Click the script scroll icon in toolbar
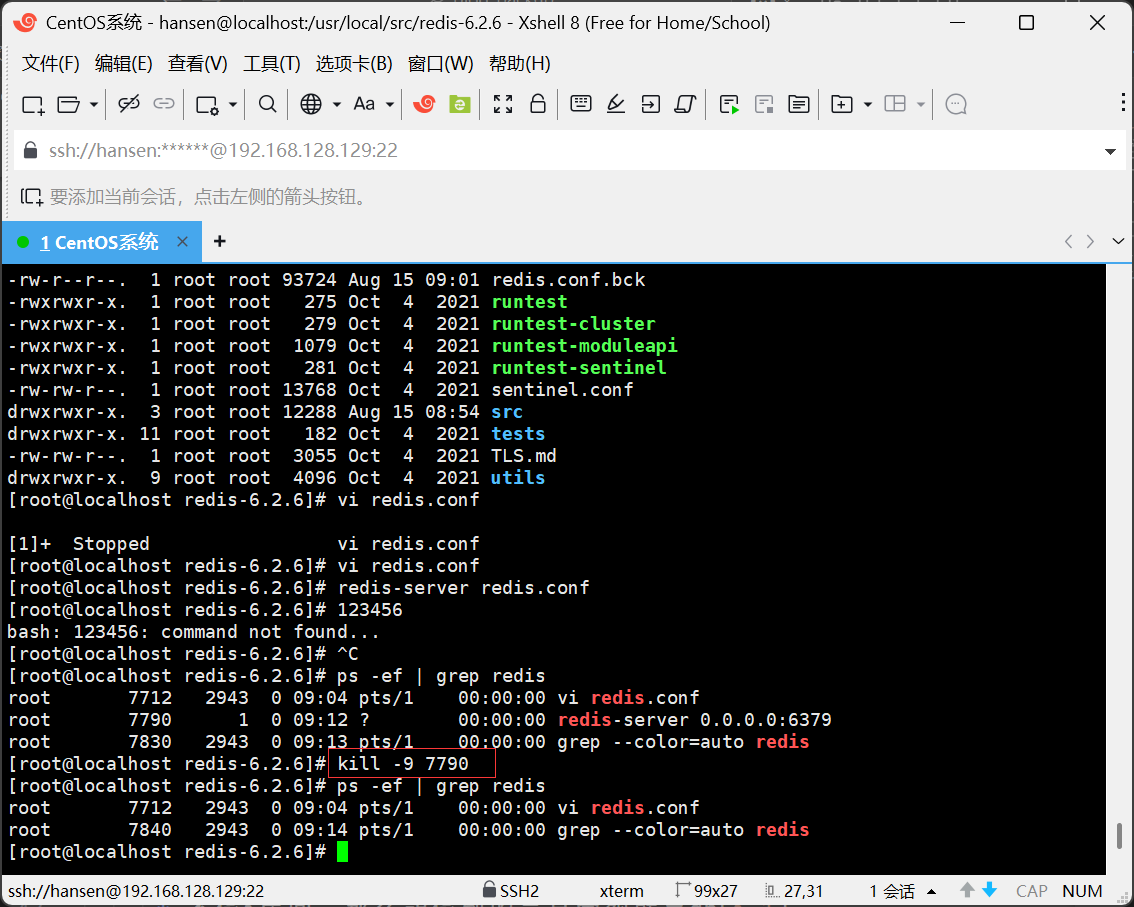This screenshot has width=1134, height=907. (685, 104)
